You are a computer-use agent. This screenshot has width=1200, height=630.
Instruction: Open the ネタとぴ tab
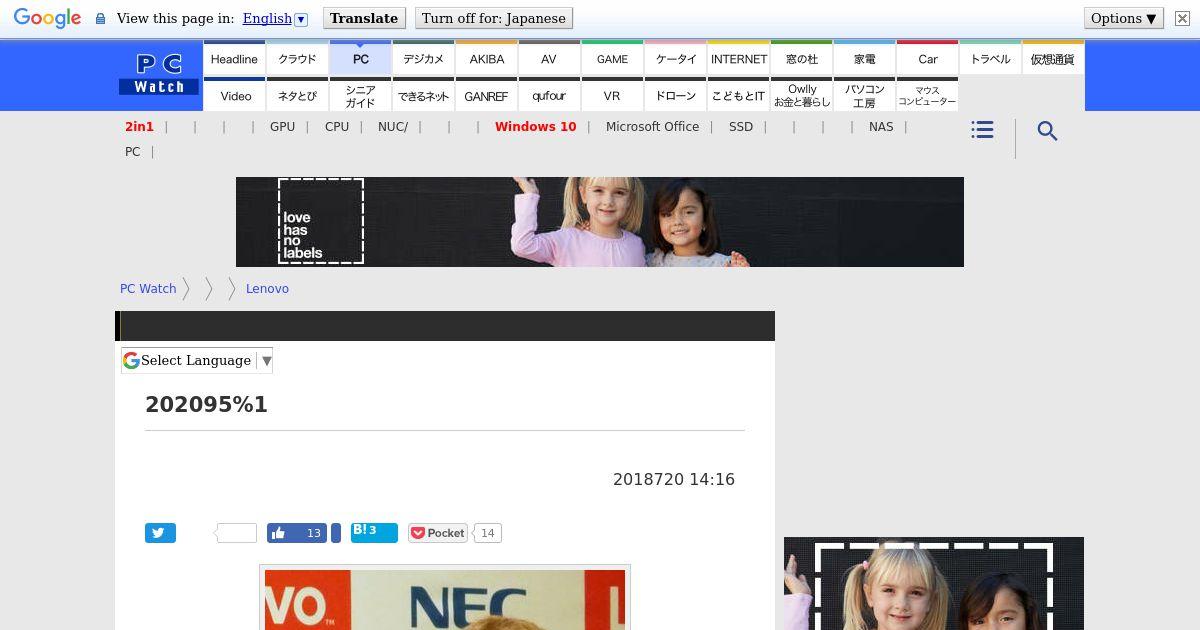tap(297, 95)
